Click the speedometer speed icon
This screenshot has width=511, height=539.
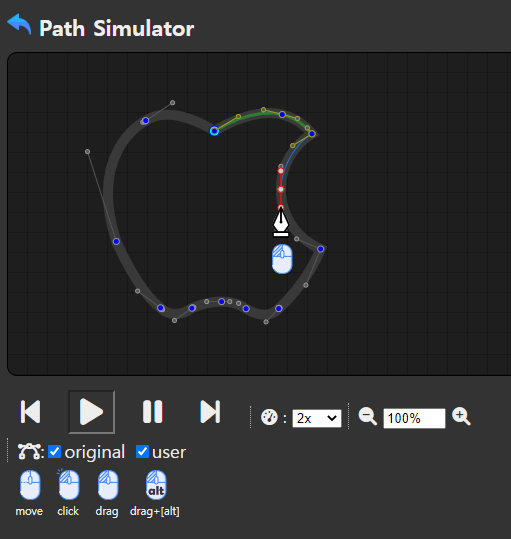coord(269,418)
